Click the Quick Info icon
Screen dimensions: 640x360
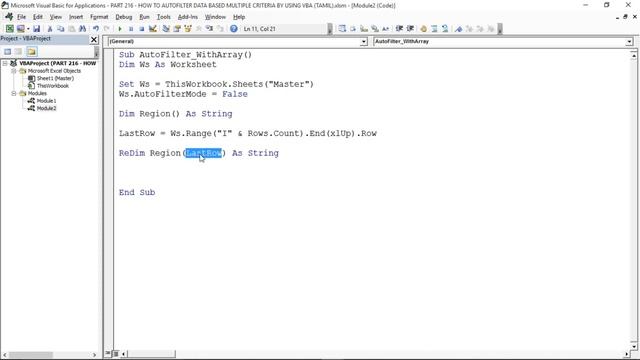364,29
